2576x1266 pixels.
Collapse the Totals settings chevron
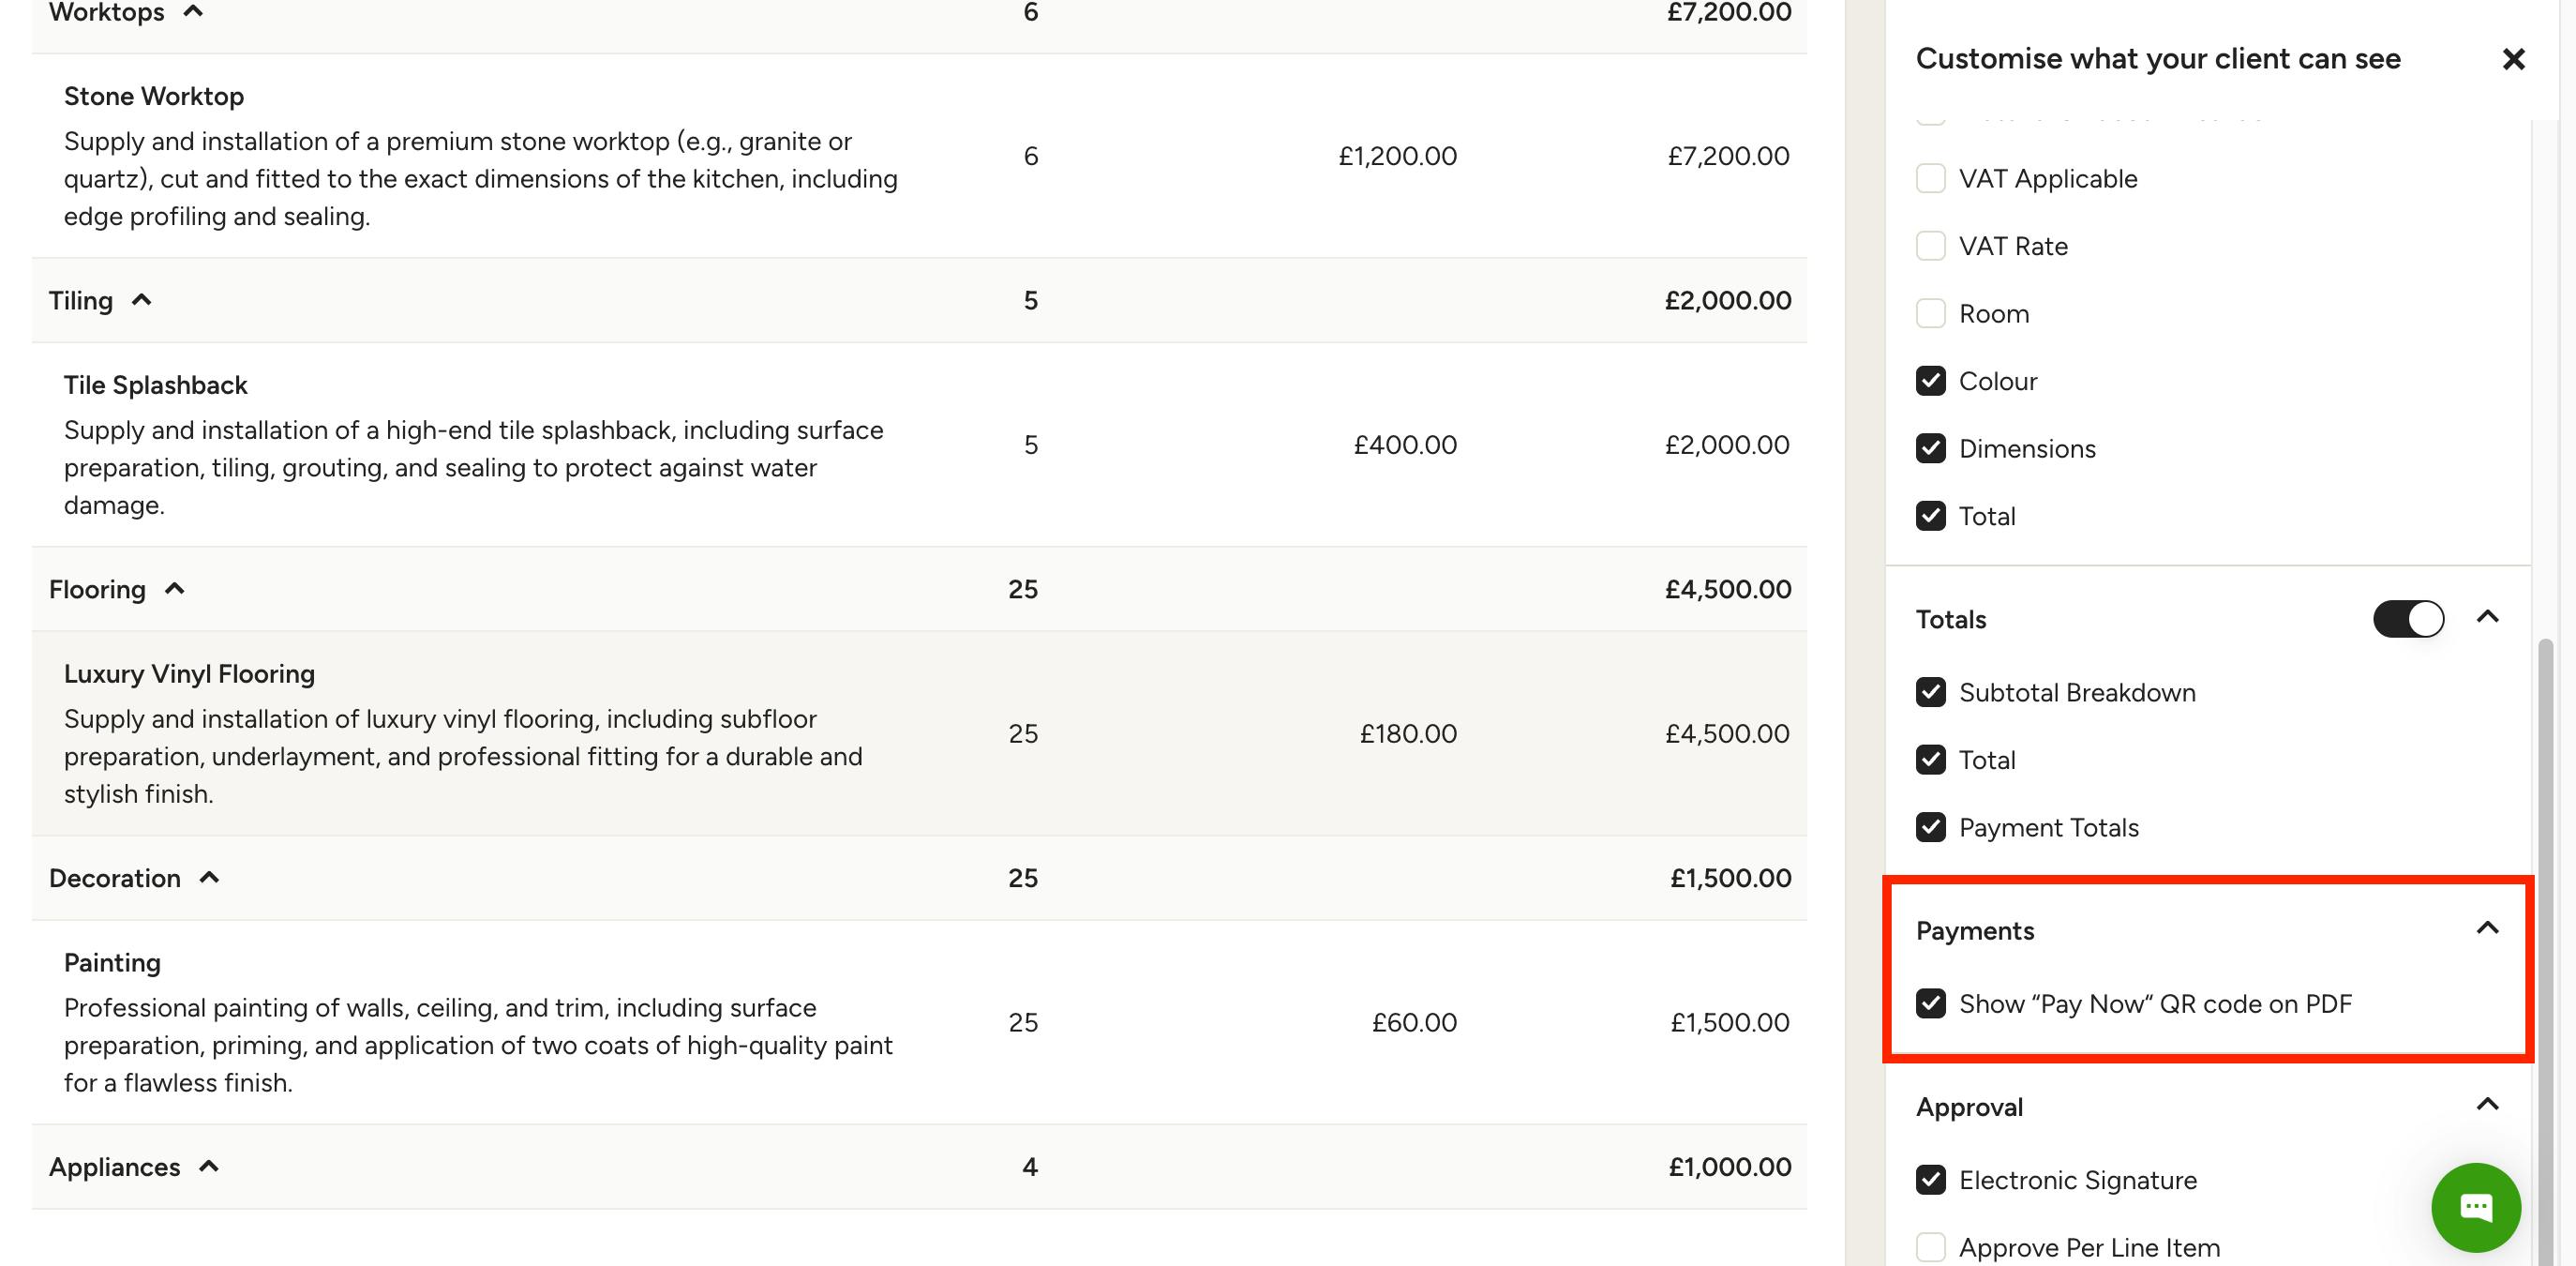[x=2487, y=618]
